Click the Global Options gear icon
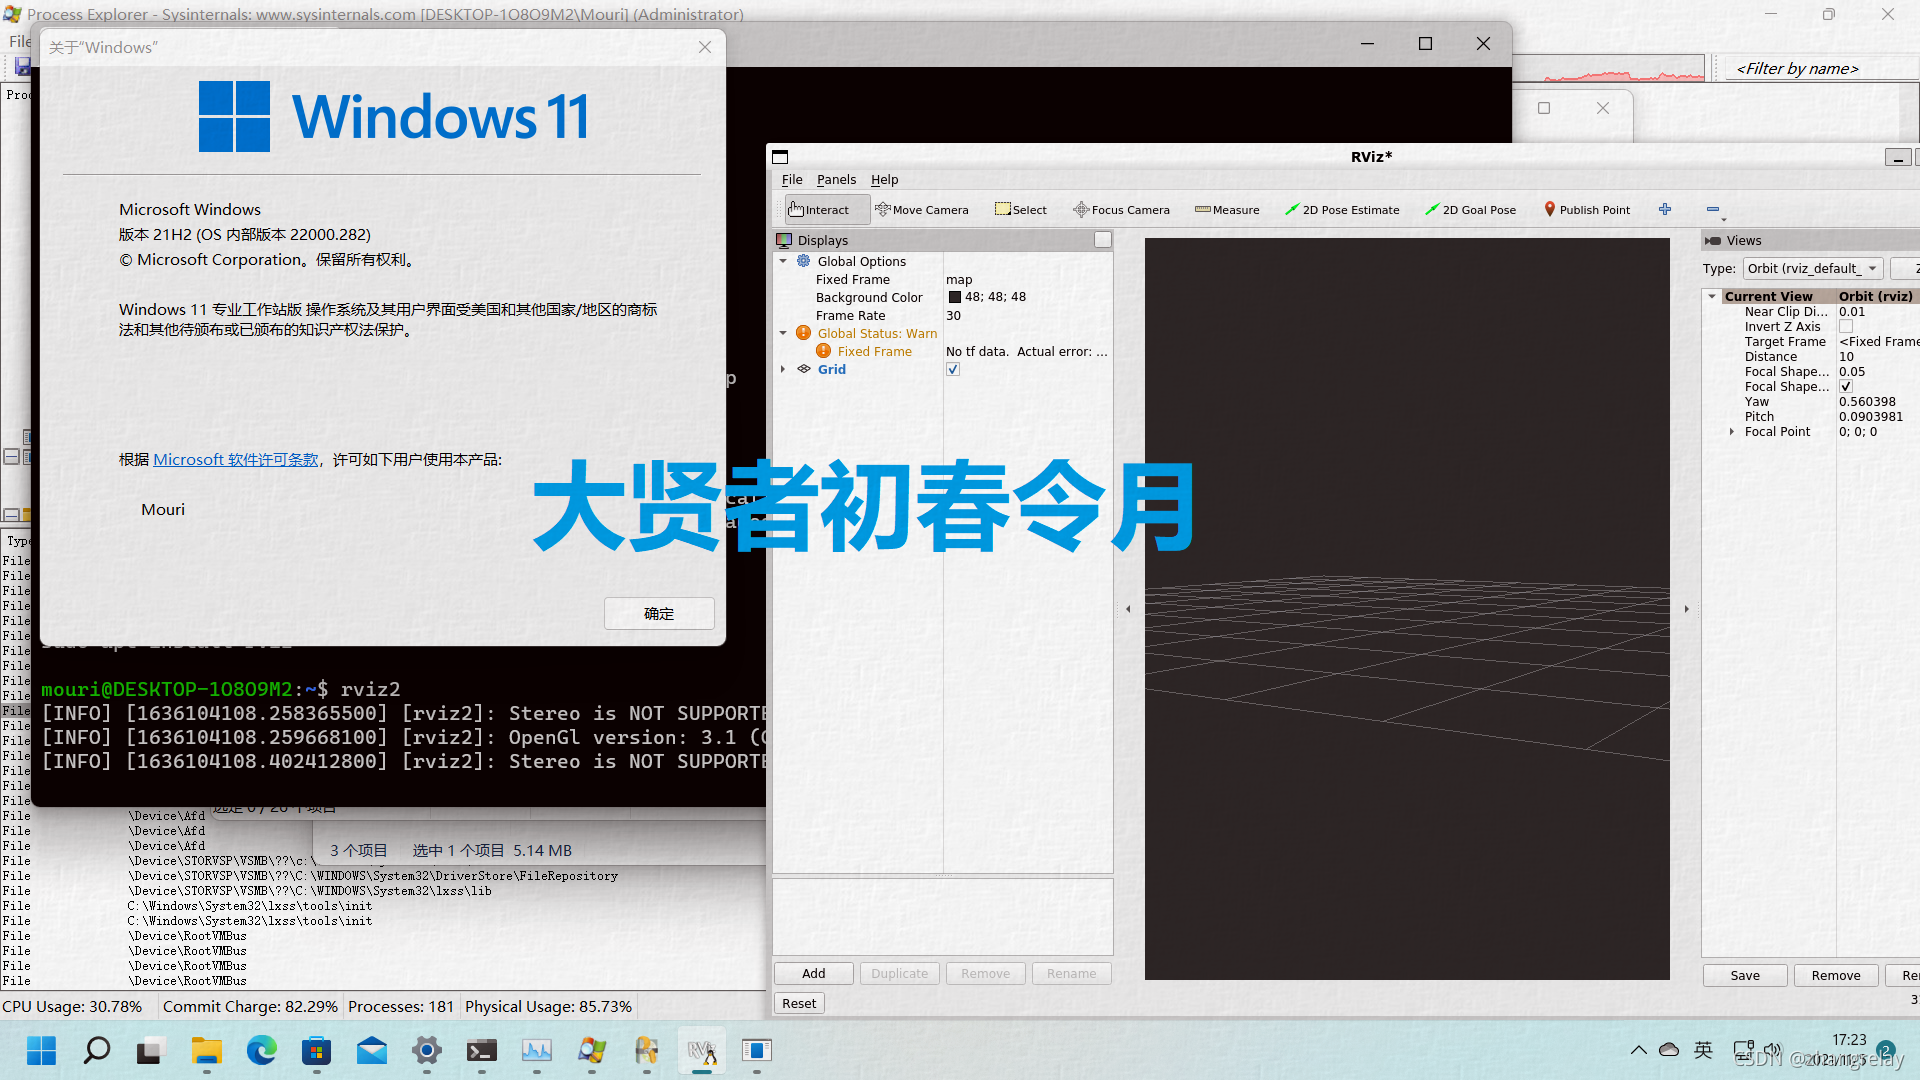Image resolution: width=1920 pixels, height=1080 pixels. click(x=803, y=261)
